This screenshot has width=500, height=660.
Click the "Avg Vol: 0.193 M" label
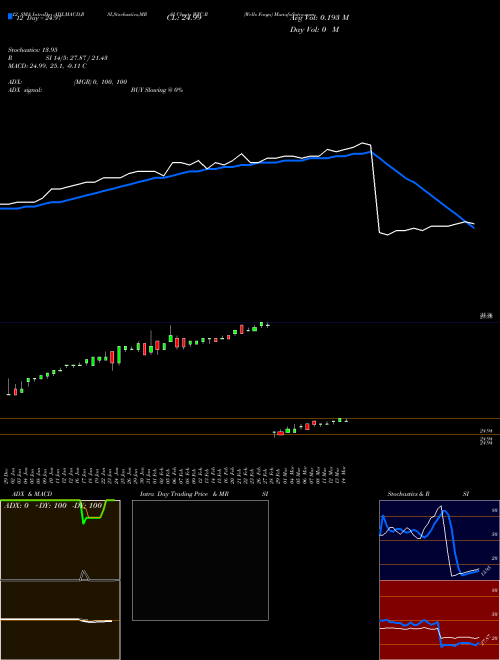click(x=320, y=18)
